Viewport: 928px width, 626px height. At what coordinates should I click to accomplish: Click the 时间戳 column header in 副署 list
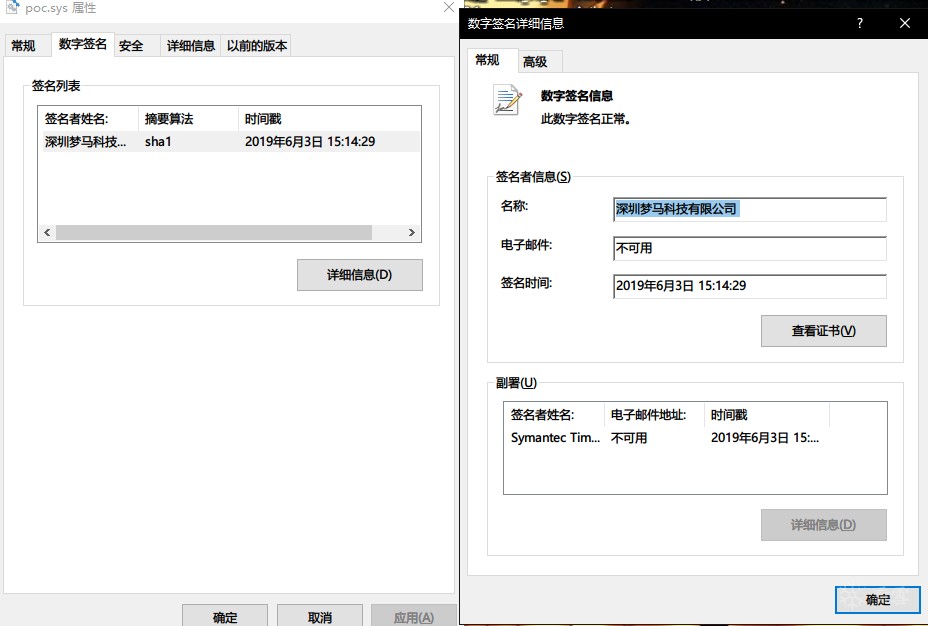click(x=767, y=415)
